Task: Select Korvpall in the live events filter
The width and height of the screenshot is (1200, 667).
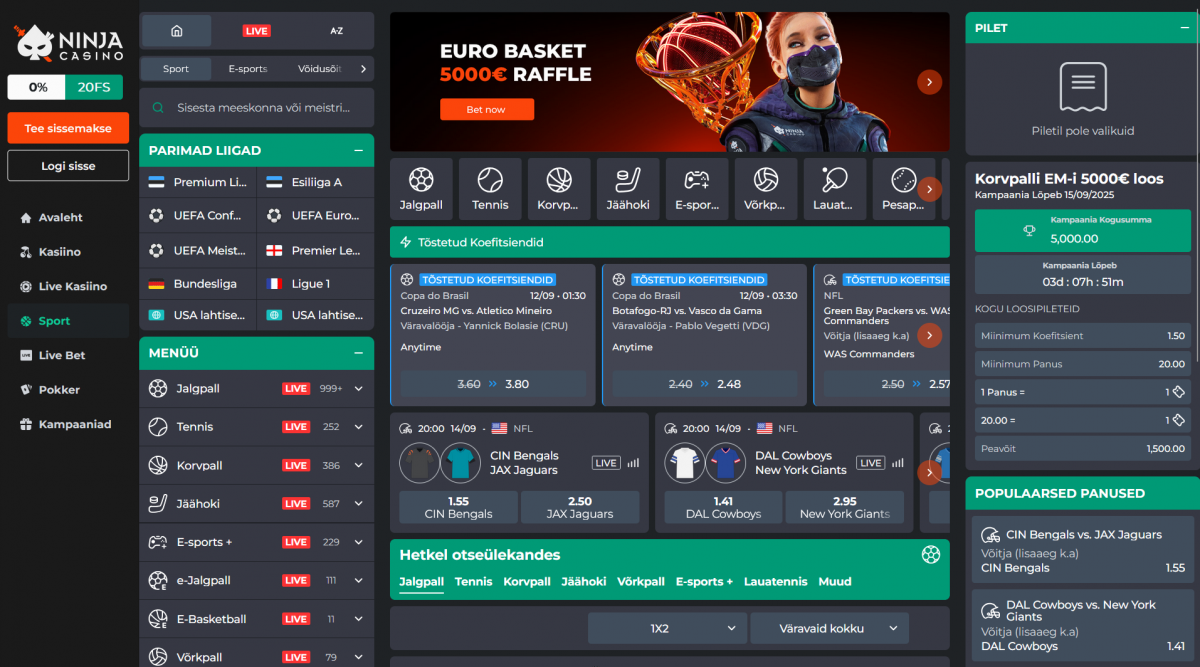Action: pos(527,581)
